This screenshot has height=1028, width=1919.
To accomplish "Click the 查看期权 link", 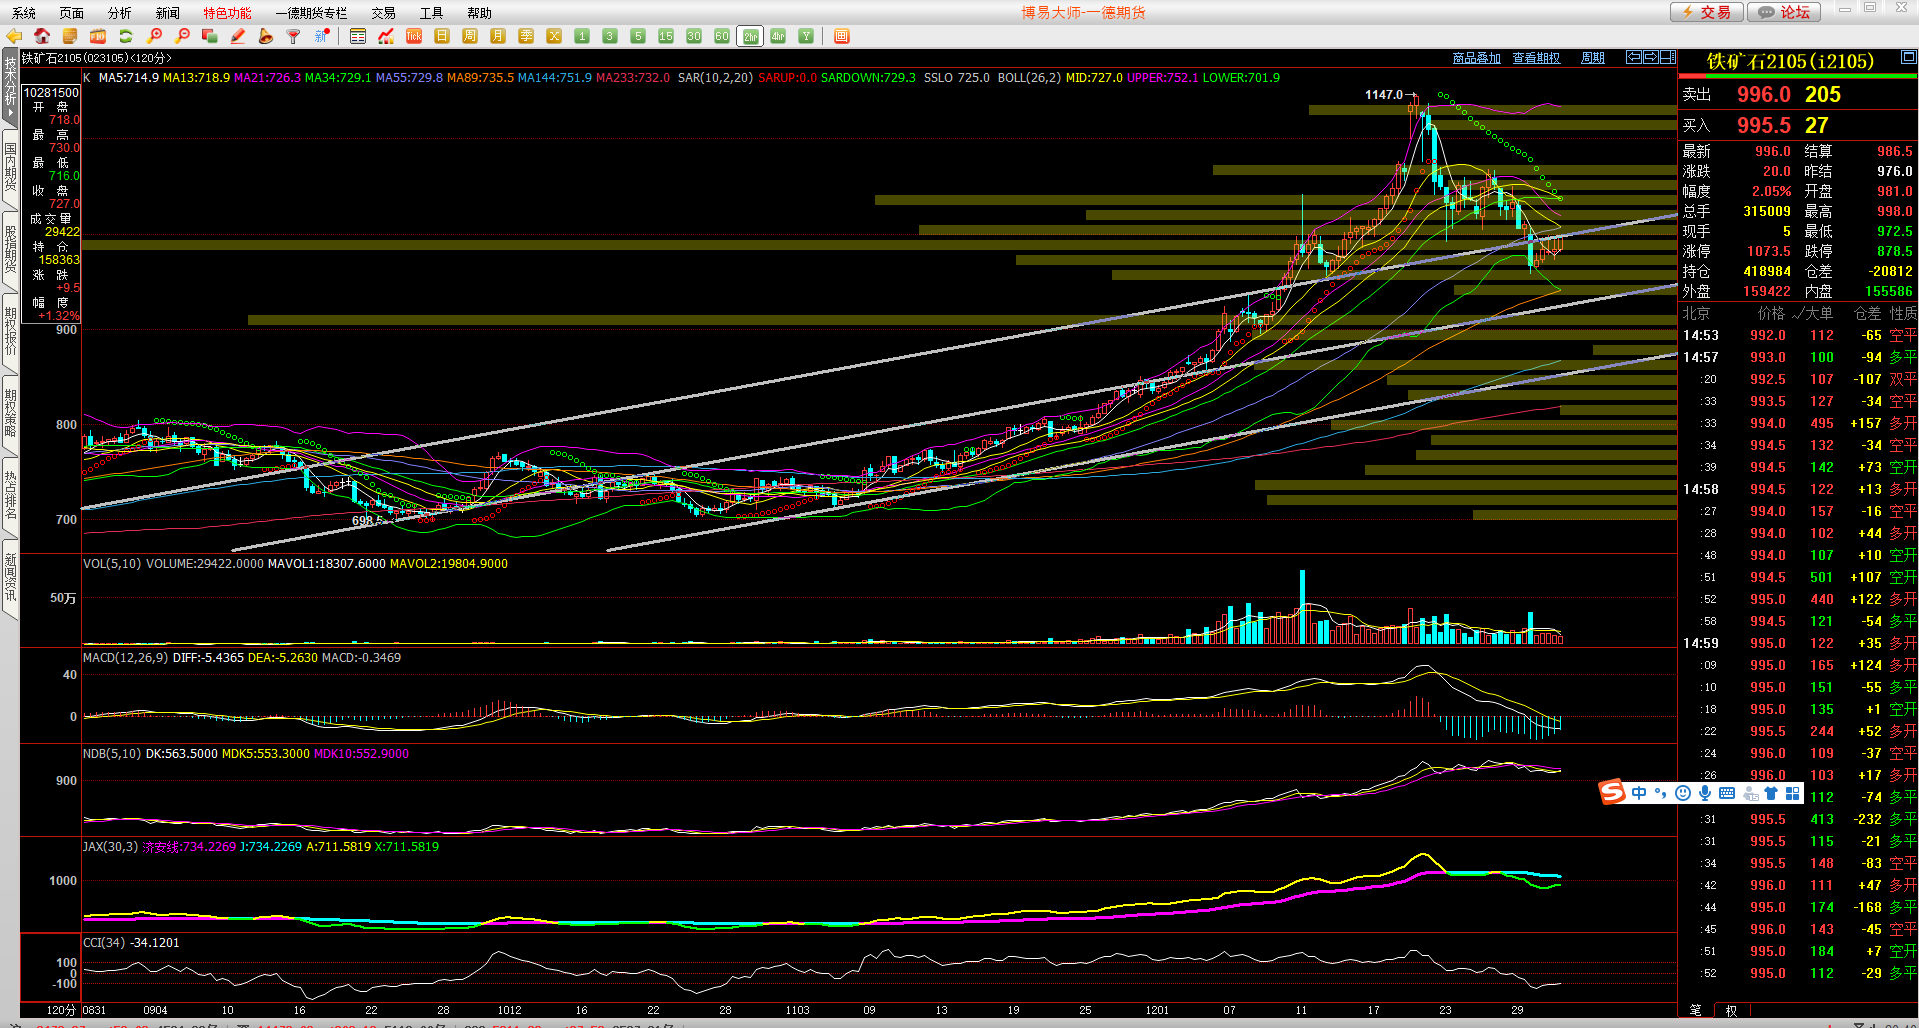I will pos(1536,58).
